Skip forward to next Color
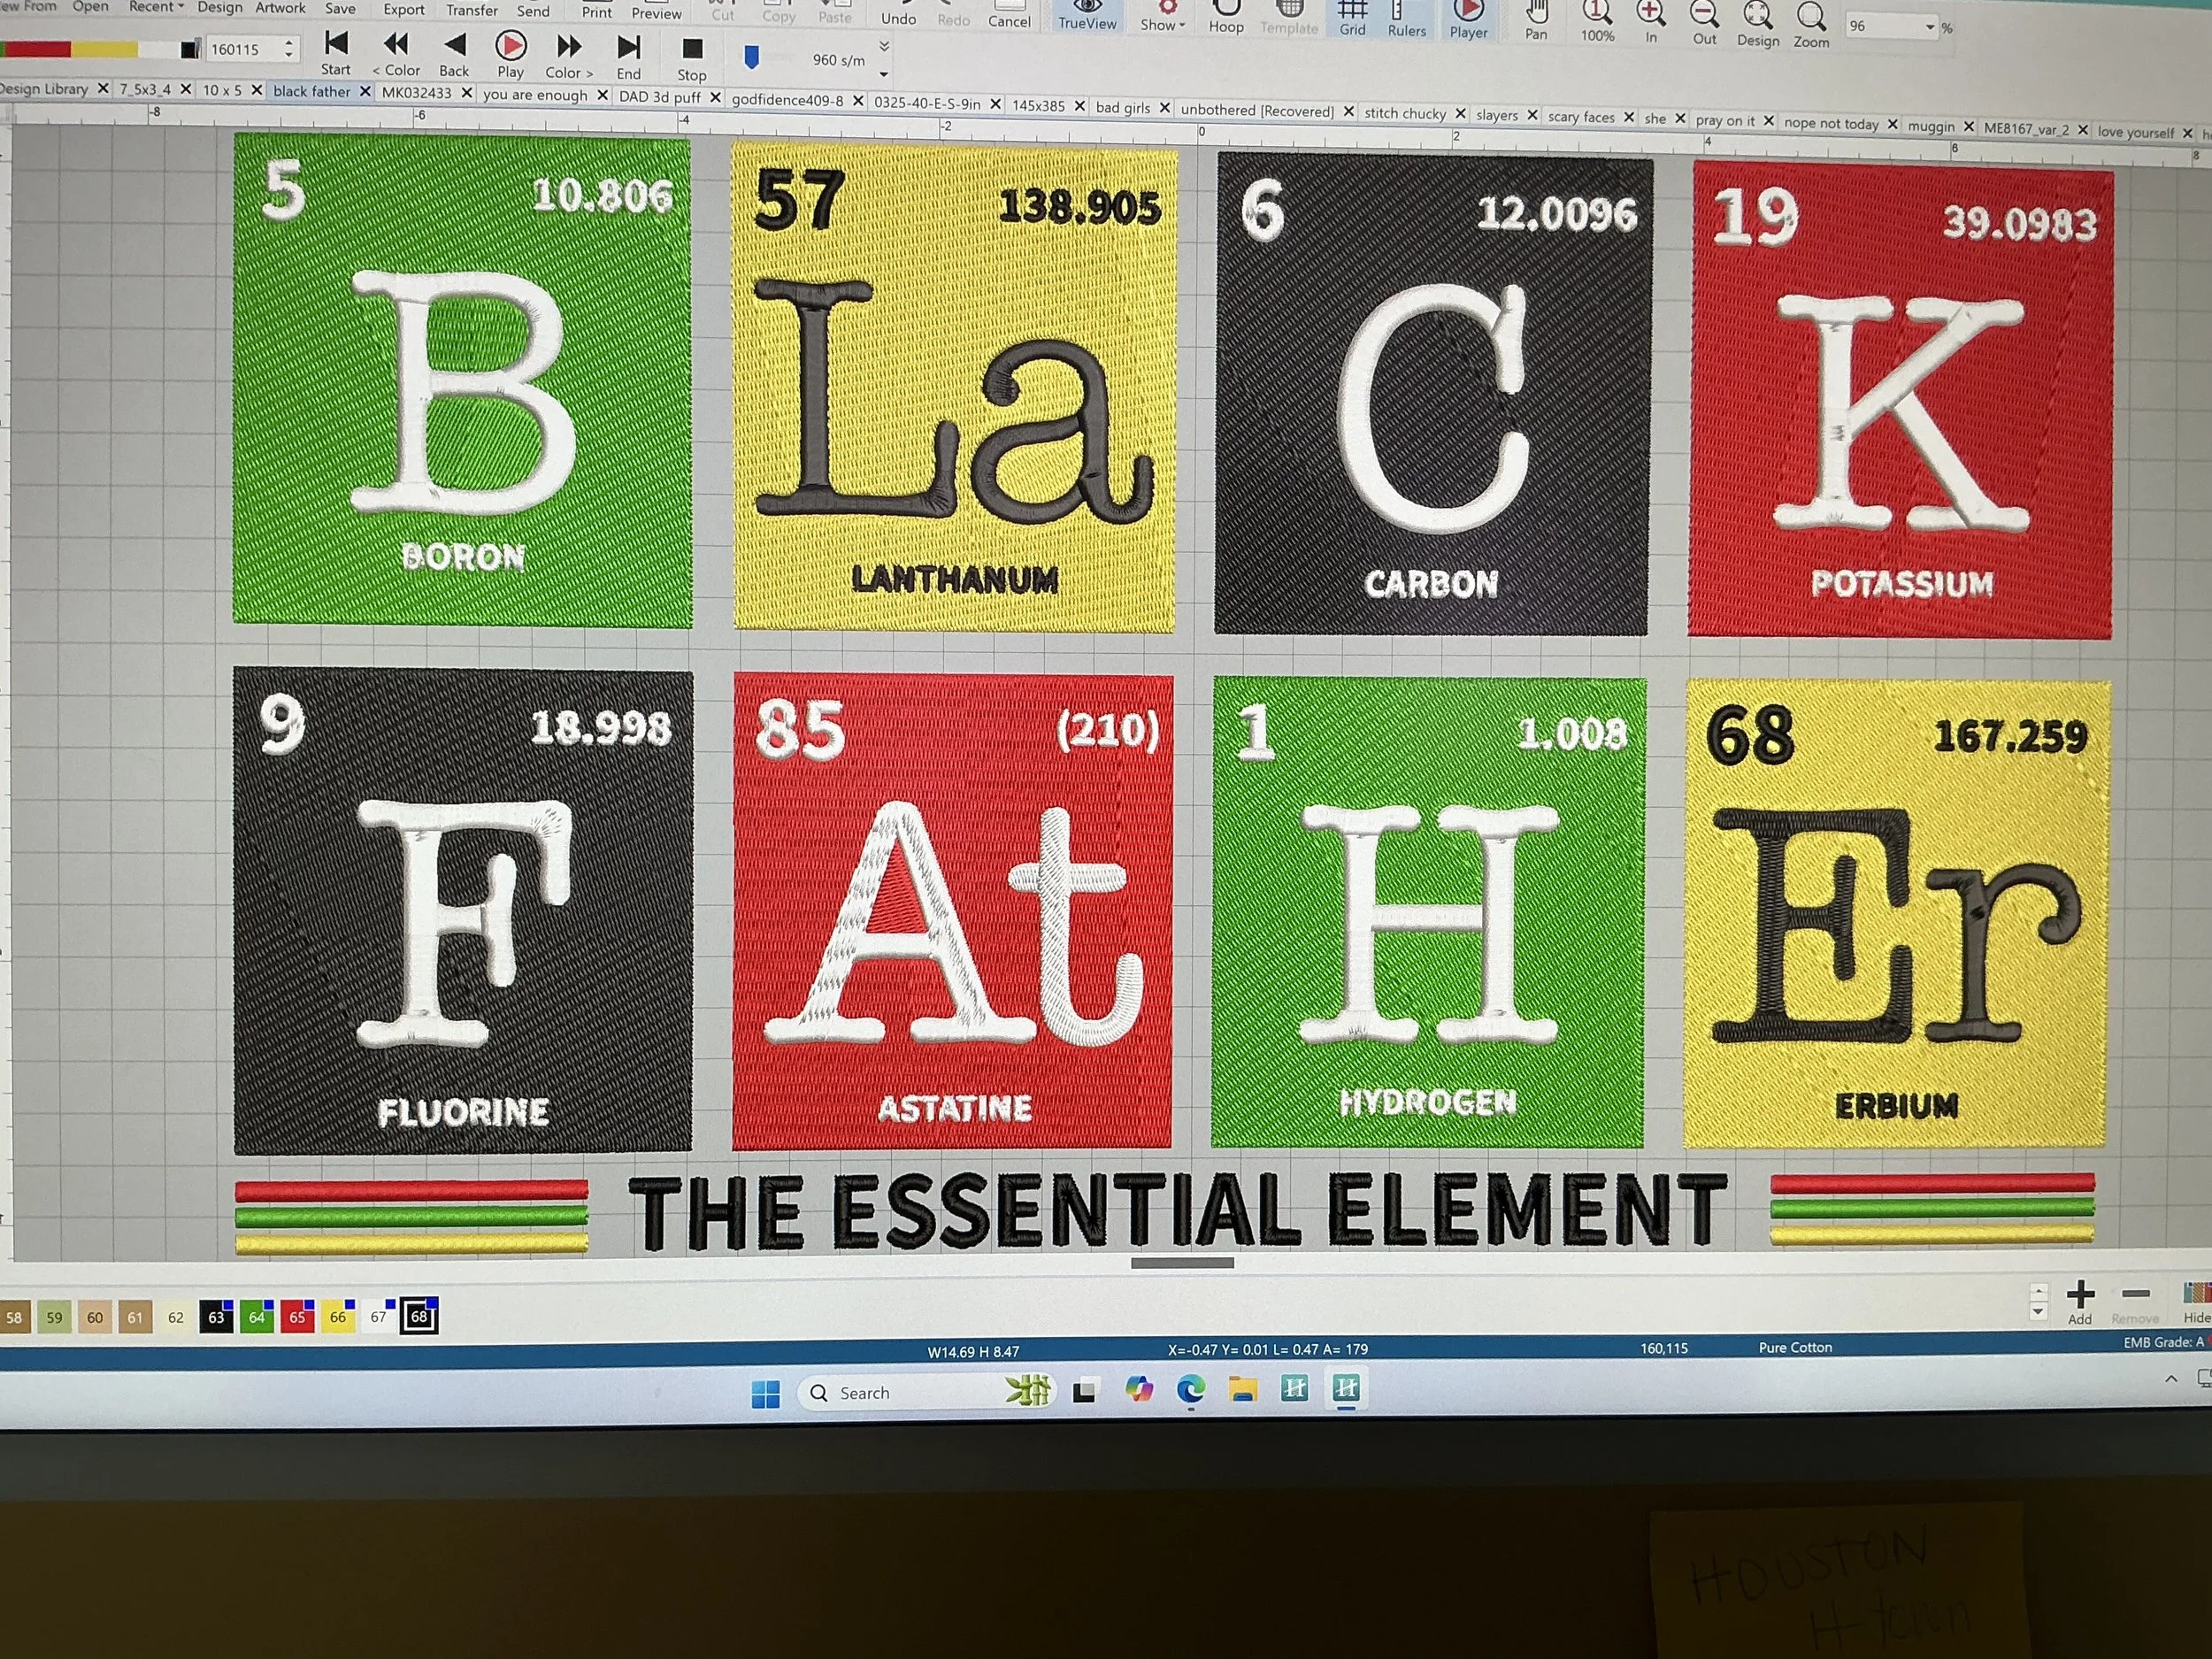 pos(569,47)
